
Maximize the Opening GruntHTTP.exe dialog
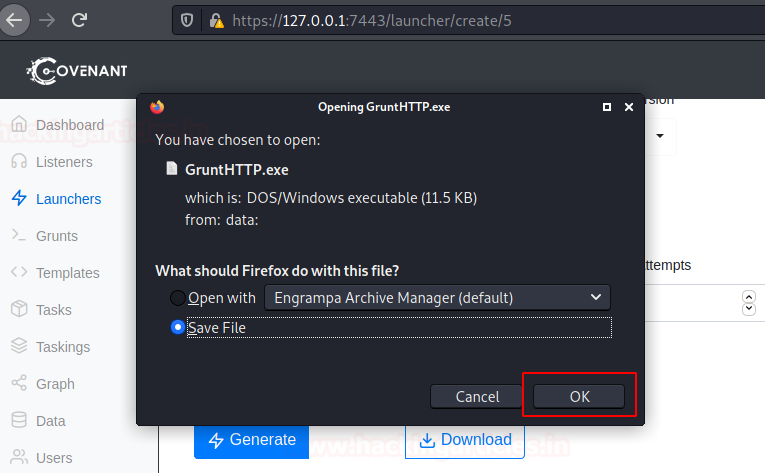click(606, 107)
